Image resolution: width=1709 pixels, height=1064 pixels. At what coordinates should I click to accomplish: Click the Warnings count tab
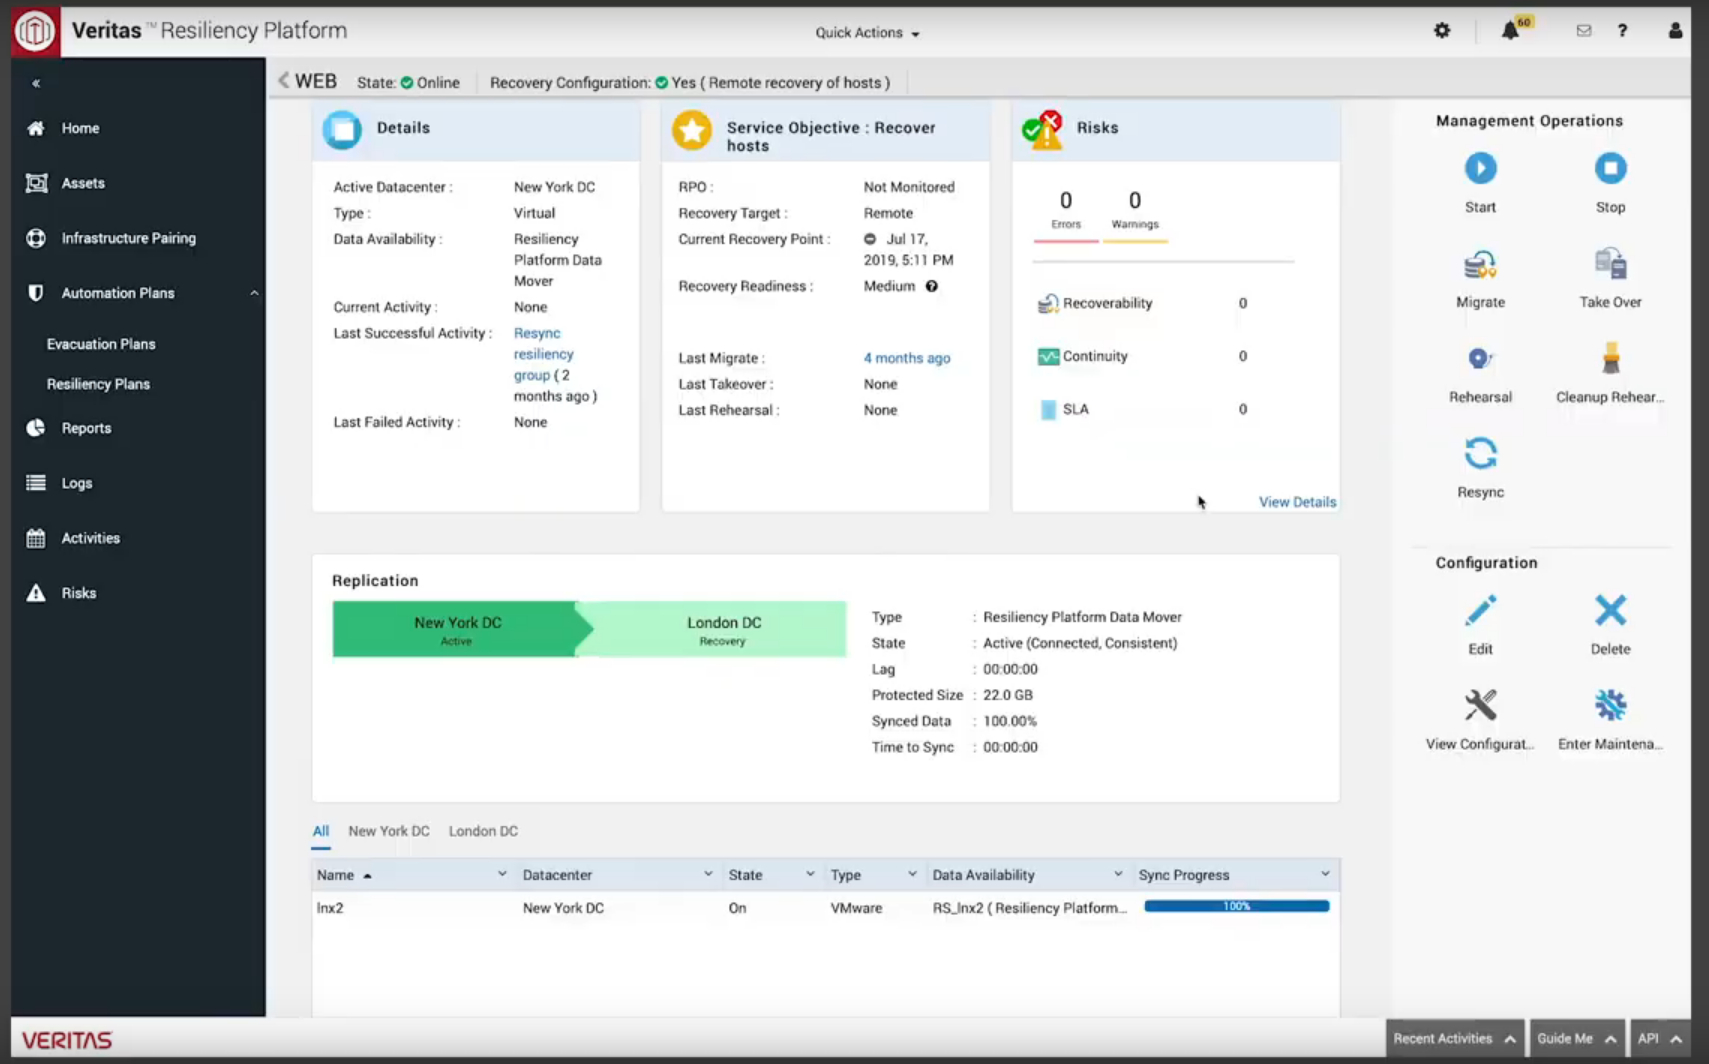1135,213
